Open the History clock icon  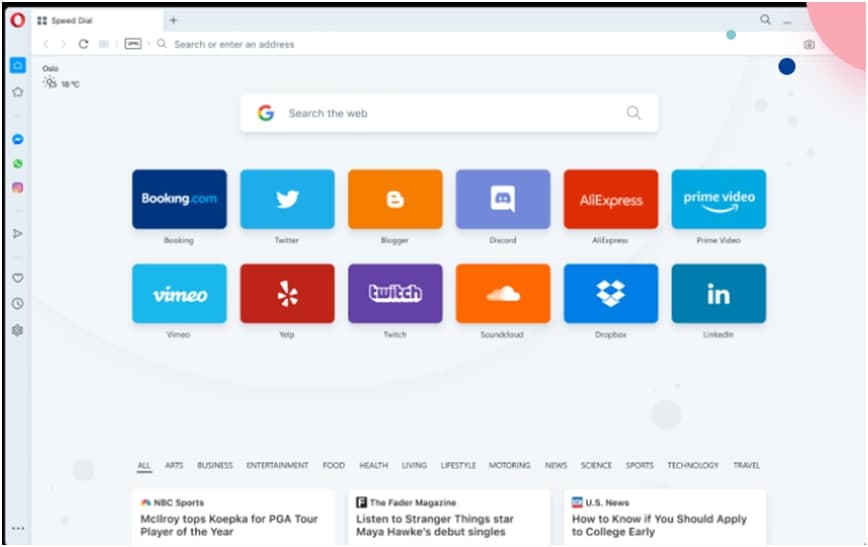tap(18, 303)
